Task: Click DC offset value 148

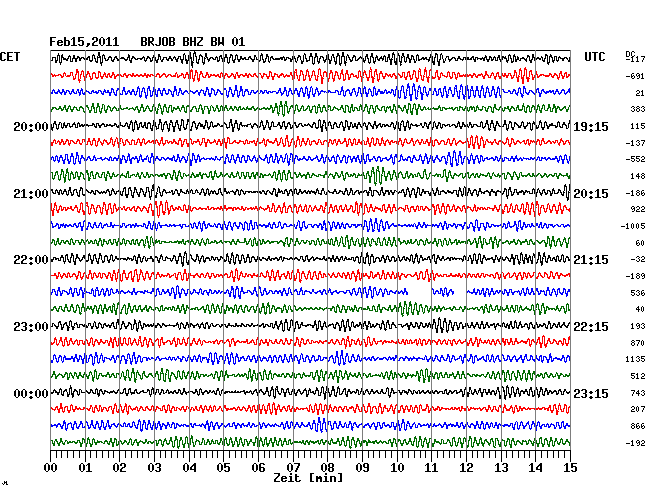Action: point(638,176)
